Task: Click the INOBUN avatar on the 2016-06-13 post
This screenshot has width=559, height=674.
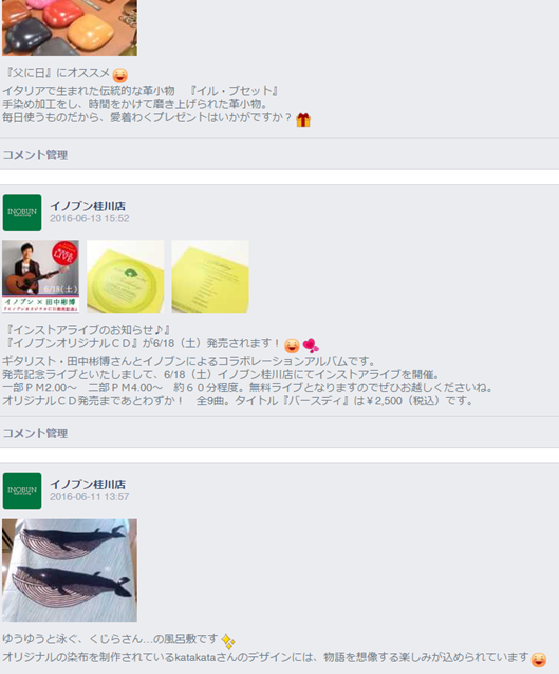Action: (x=22, y=212)
